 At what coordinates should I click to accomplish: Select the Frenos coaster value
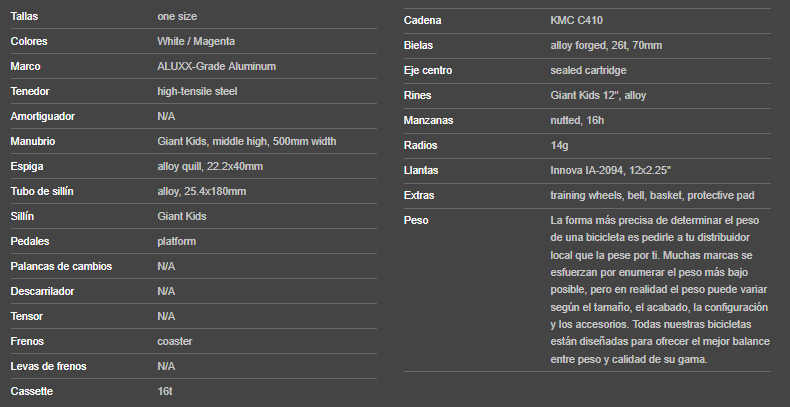[175, 342]
